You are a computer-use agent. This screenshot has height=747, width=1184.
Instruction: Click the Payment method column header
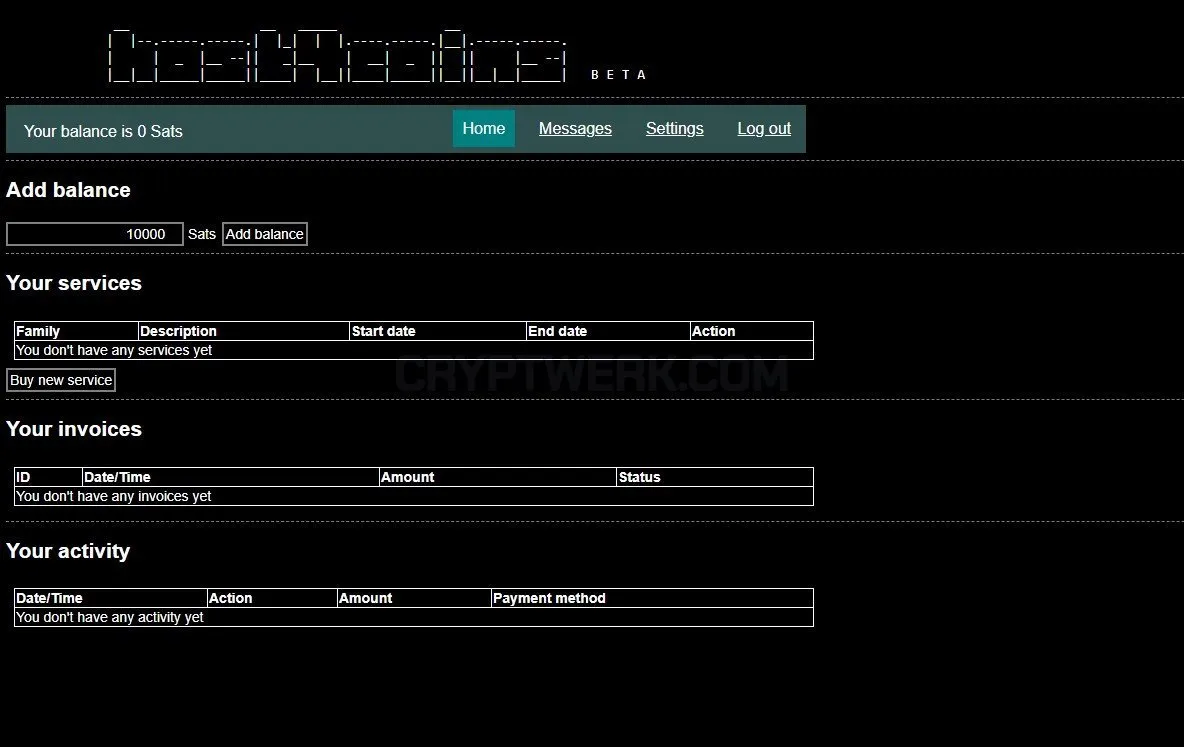[x=652, y=598]
